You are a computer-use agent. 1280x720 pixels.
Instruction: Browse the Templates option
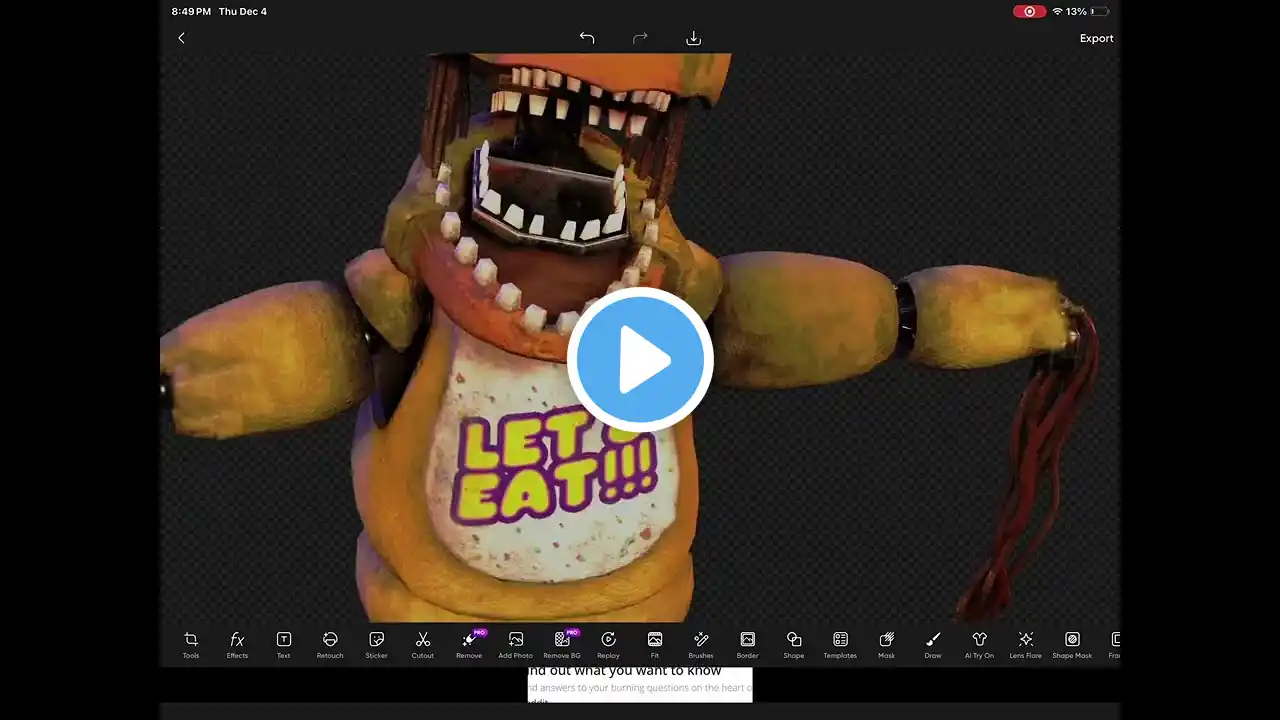840,644
